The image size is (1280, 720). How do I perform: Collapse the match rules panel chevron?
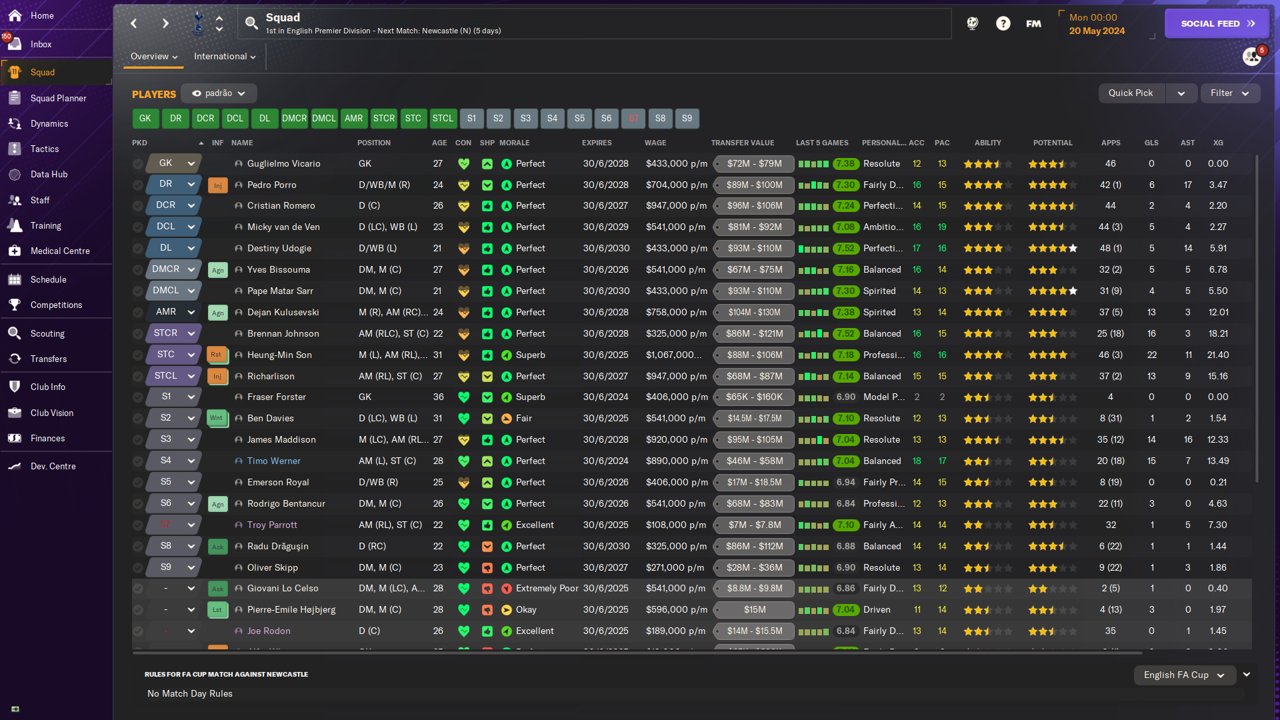[1247, 675]
